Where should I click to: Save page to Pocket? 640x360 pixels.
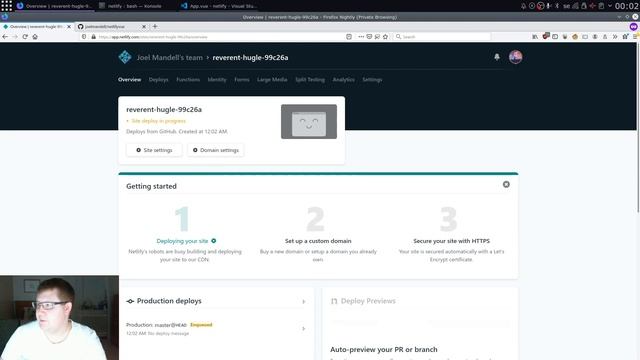pos(369,37)
